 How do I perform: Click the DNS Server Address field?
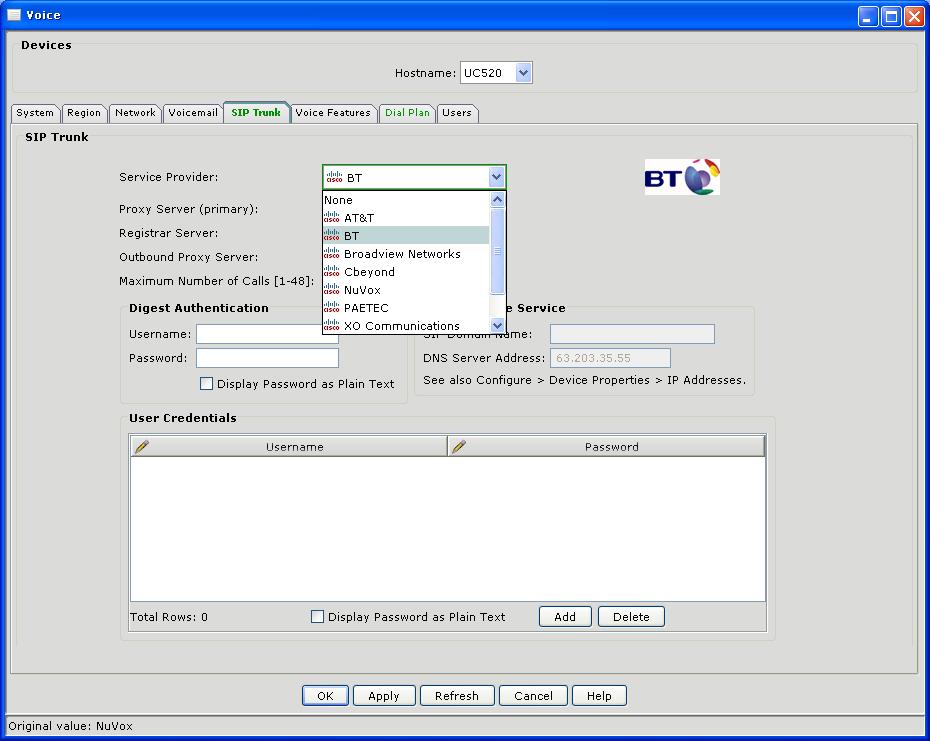pyautogui.click(x=610, y=358)
